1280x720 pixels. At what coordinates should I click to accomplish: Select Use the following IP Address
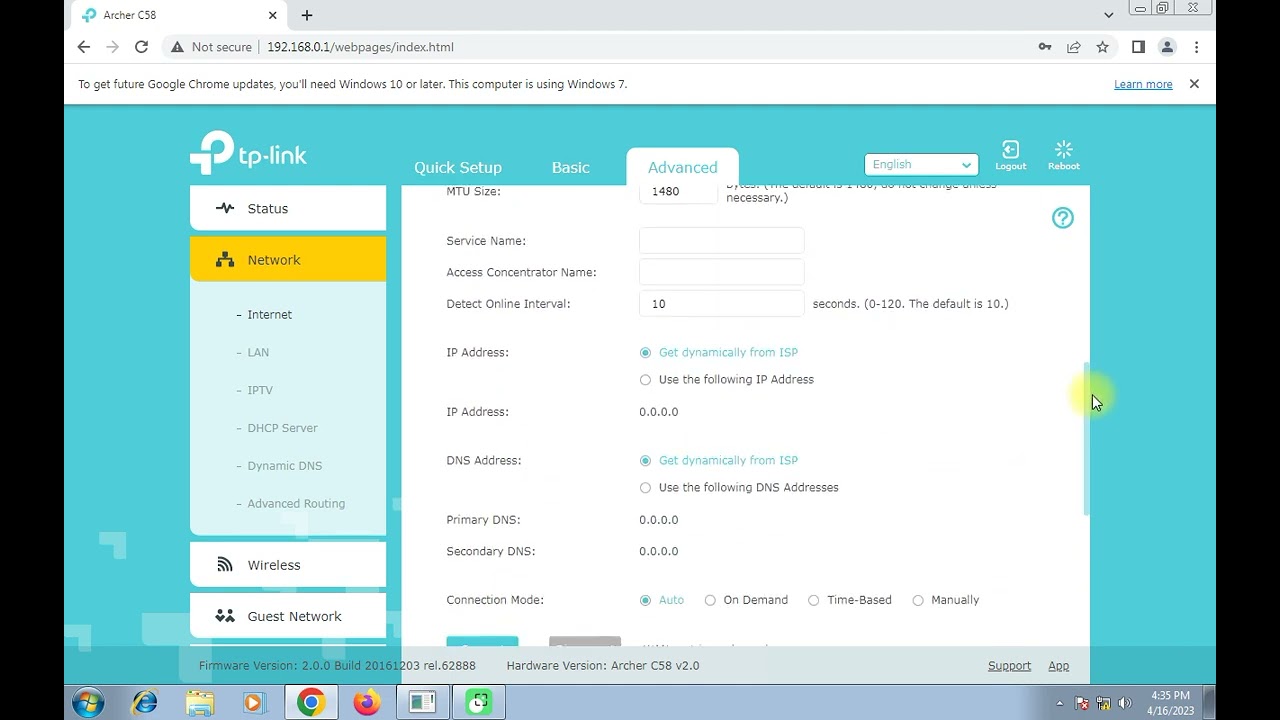pos(645,379)
